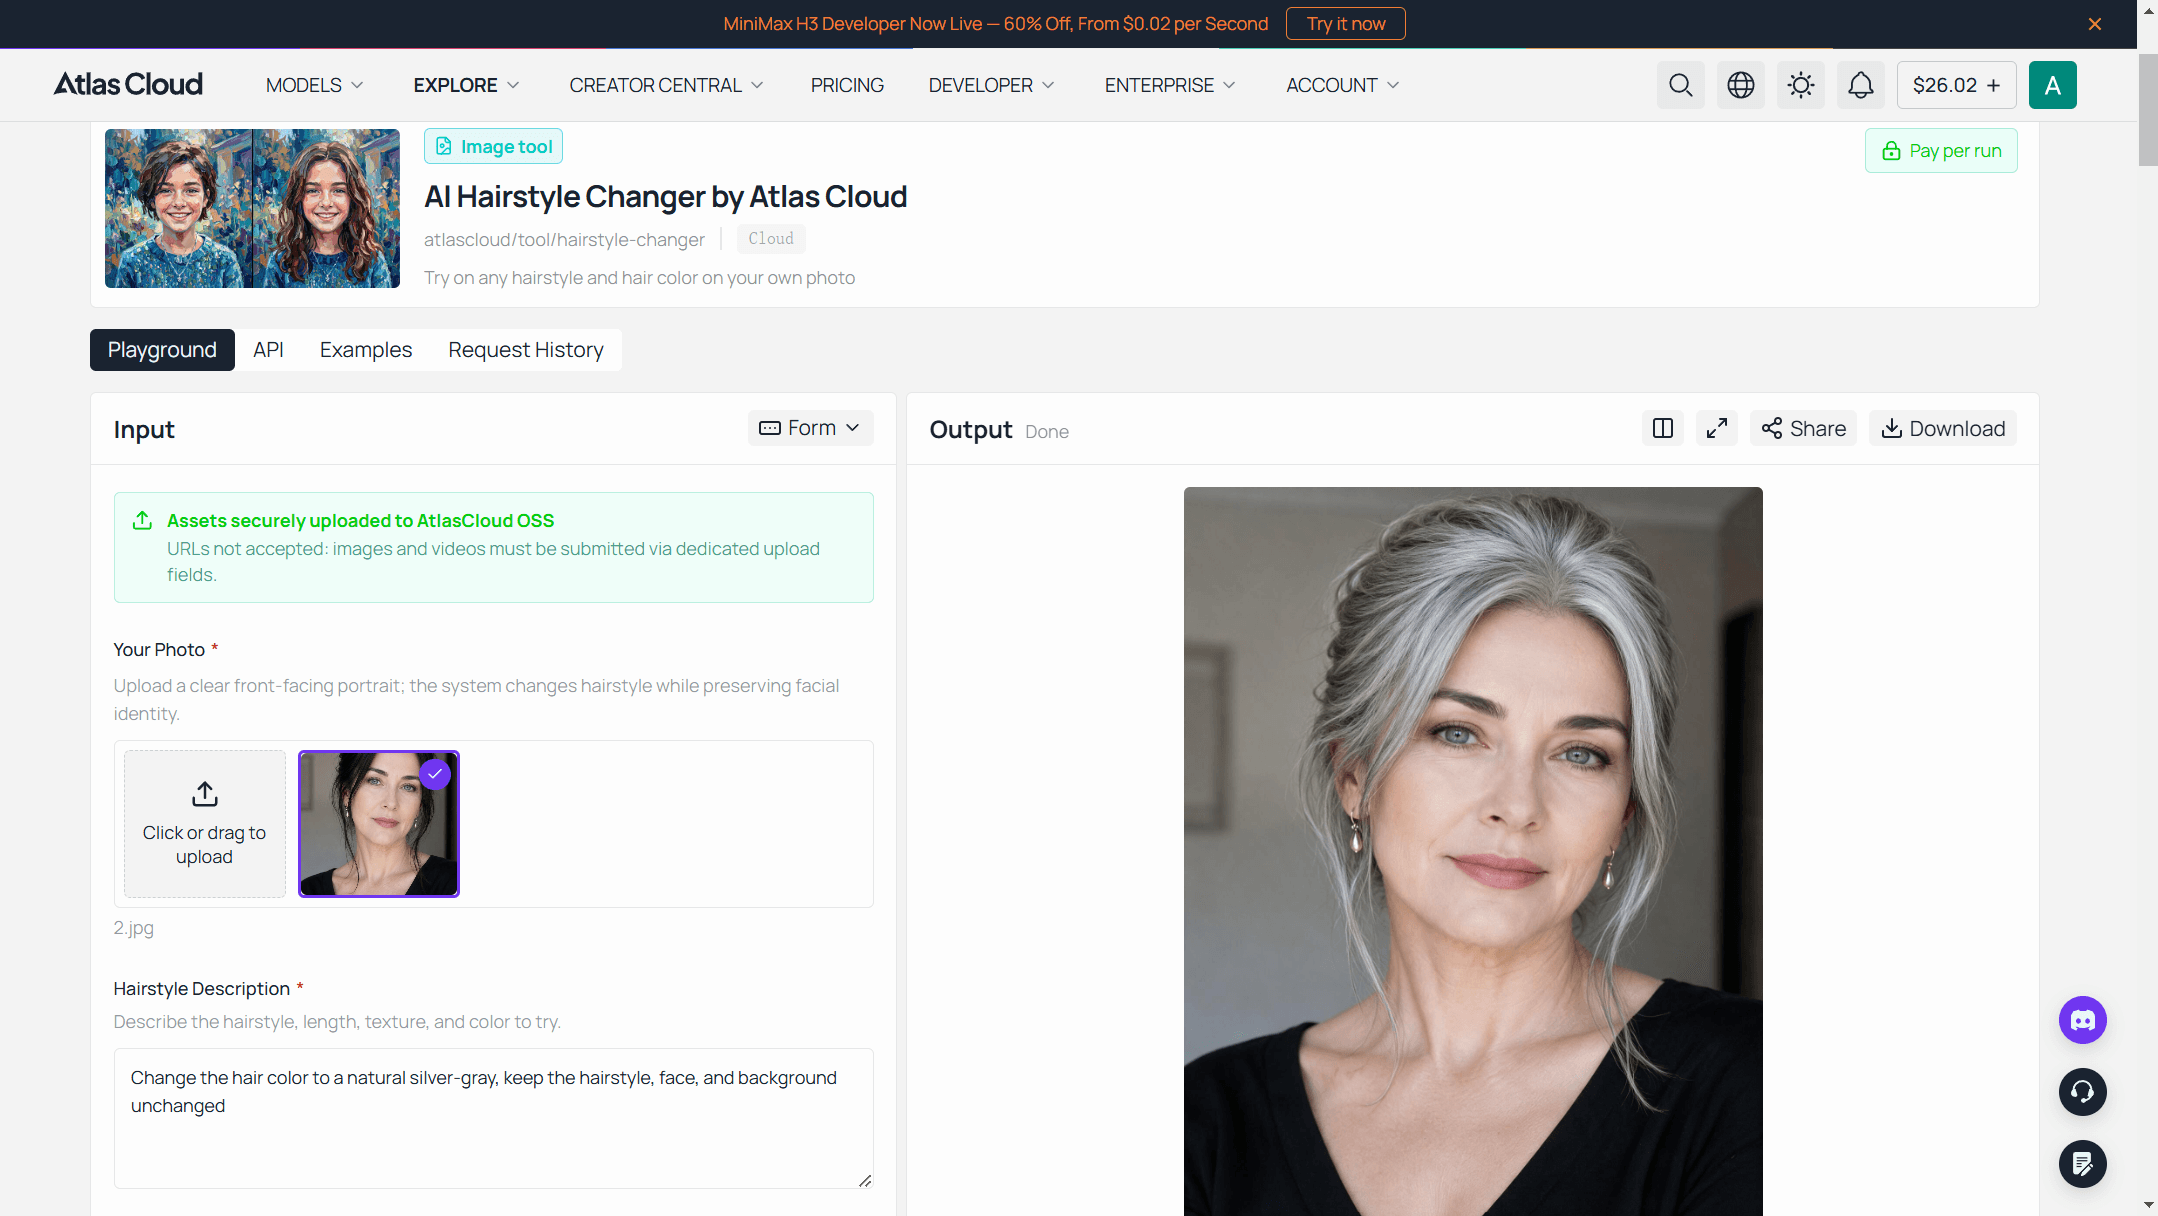Screen dimensions: 2158x1216
Task: Click the green upload icon in notice
Action: tap(142, 521)
